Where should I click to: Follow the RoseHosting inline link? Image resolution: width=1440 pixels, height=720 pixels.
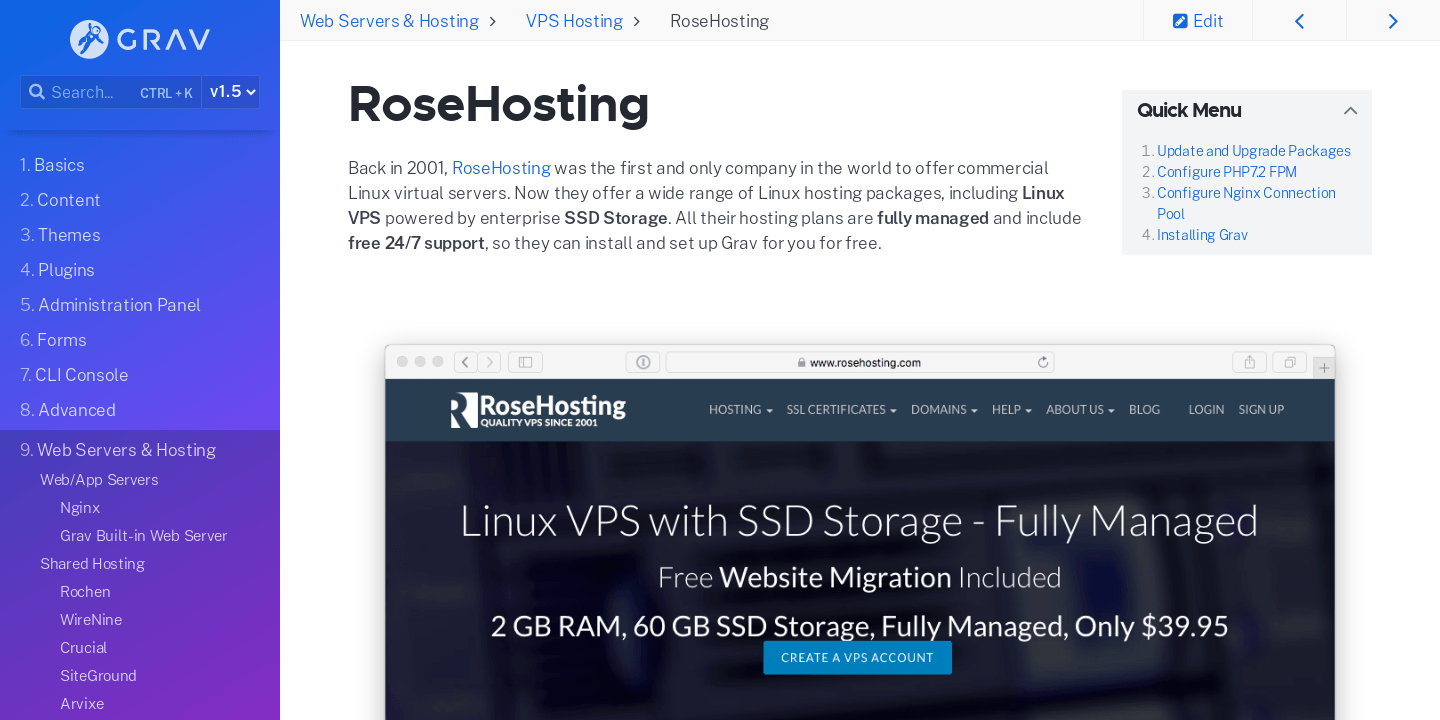coord(501,167)
